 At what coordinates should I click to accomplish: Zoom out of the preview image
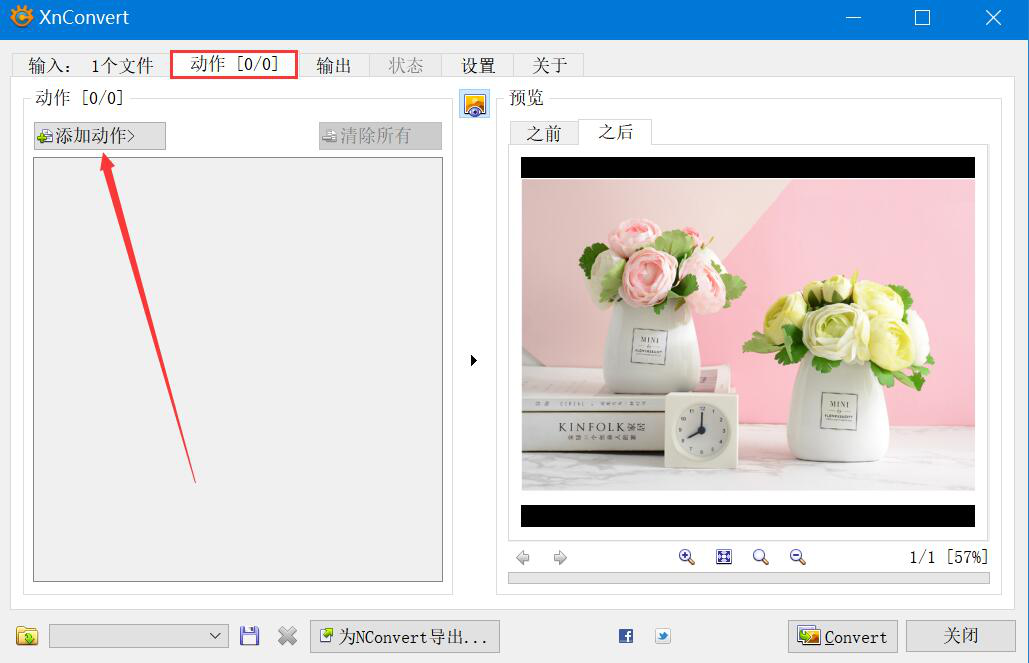tap(797, 557)
